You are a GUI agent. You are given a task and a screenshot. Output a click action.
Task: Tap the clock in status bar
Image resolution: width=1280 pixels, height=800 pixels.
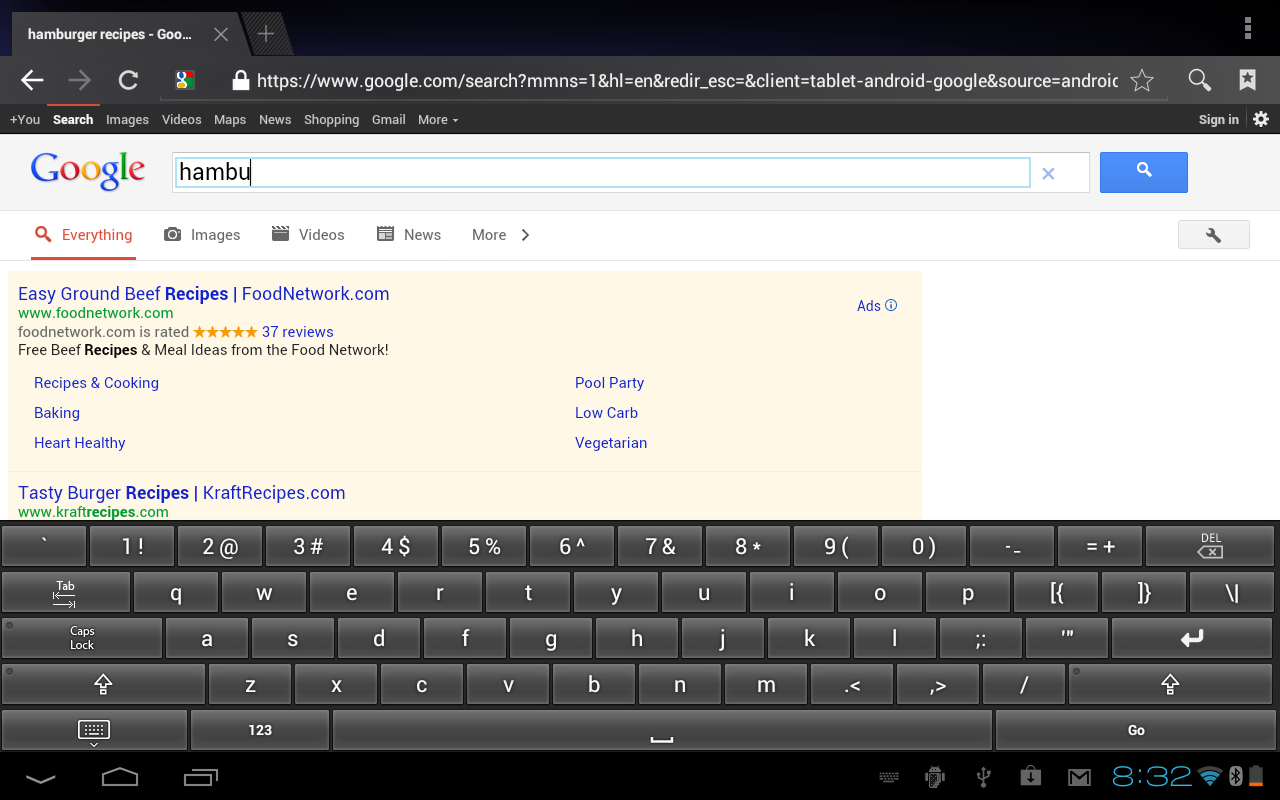(1152, 777)
